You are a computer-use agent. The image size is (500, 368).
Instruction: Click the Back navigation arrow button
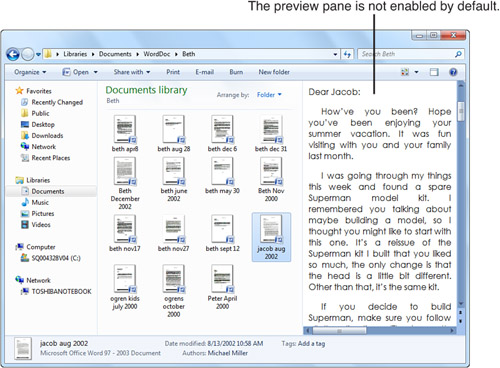(13, 54)
